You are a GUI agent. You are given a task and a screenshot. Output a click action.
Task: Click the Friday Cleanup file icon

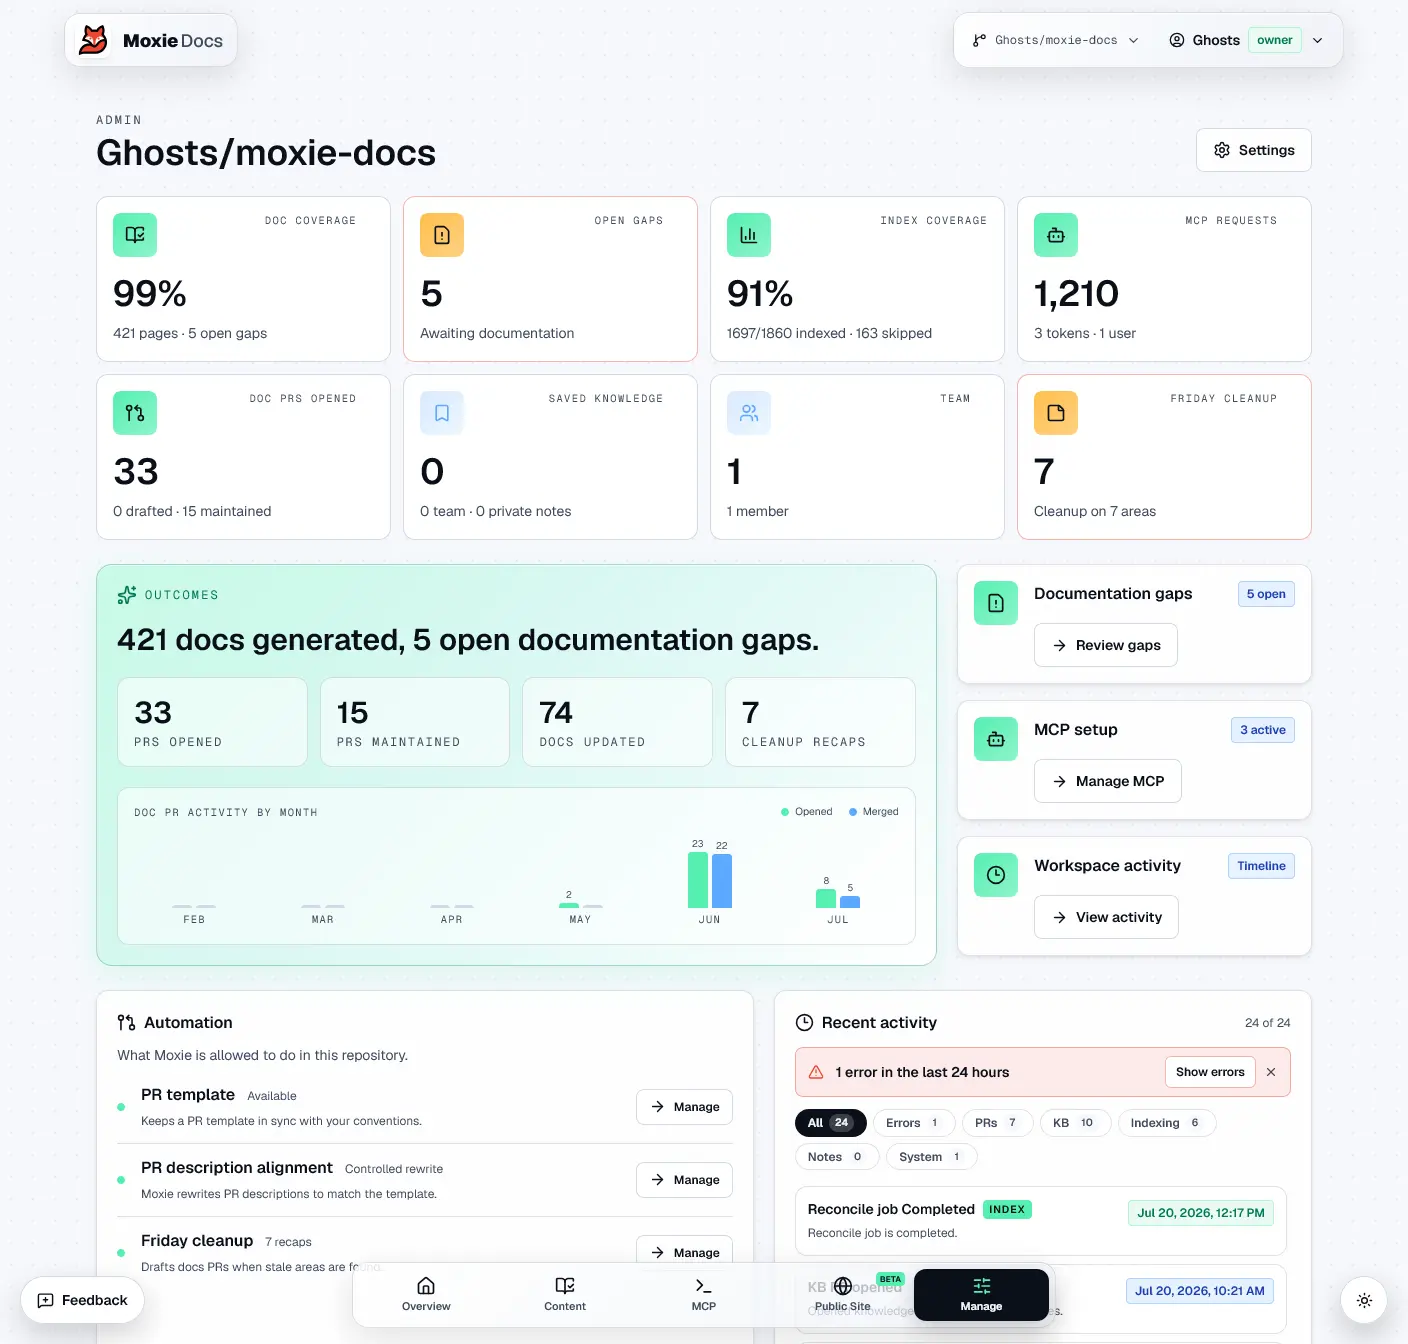1056,413
